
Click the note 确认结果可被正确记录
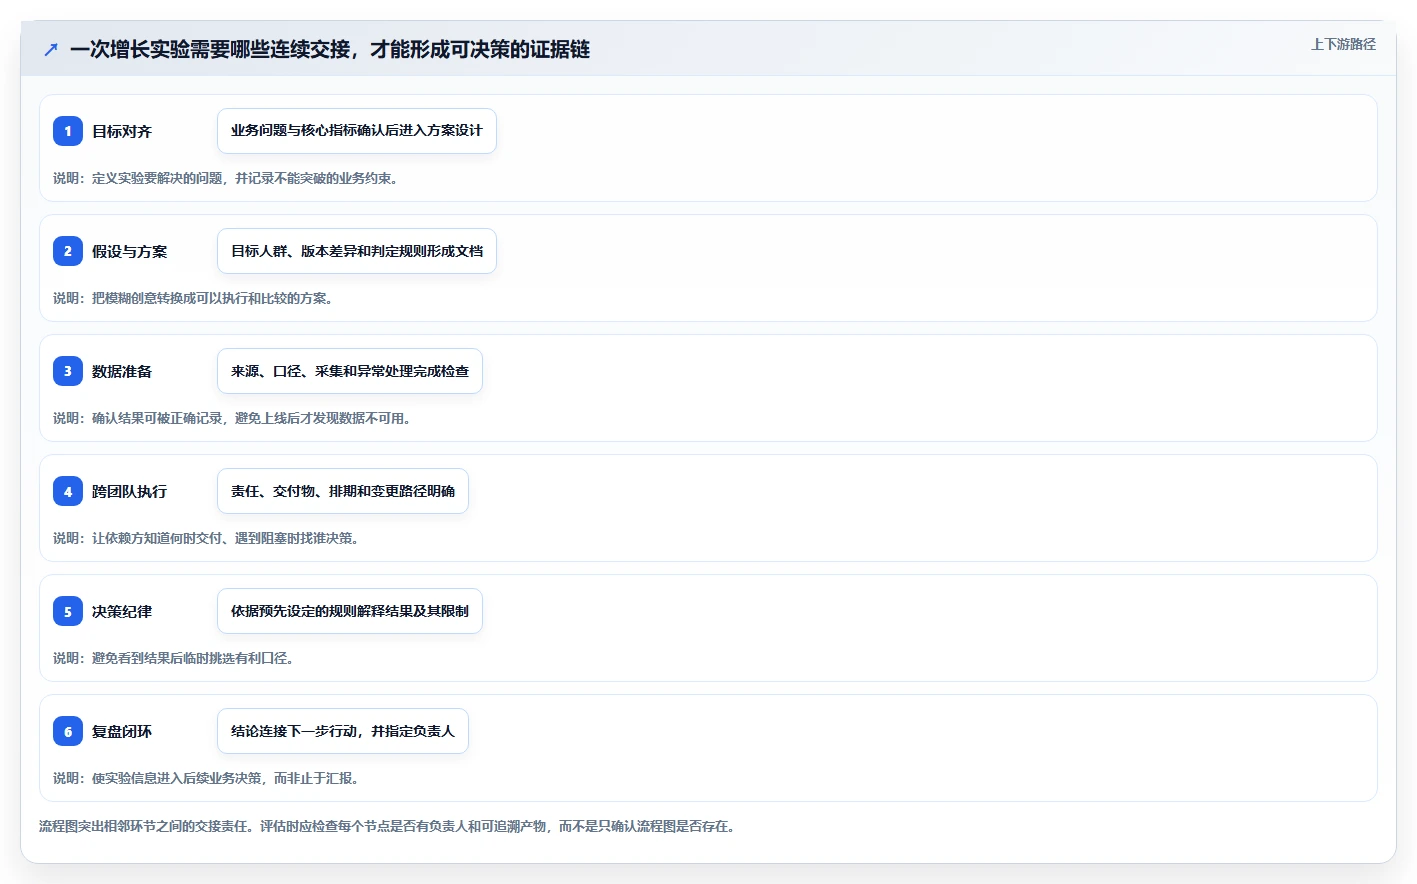pyautogui.click(x=157, y=418)
